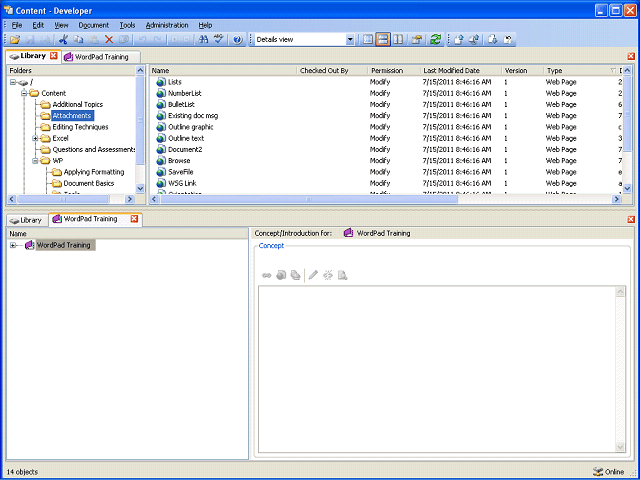Click inside the Concept text area

point(437,369)
